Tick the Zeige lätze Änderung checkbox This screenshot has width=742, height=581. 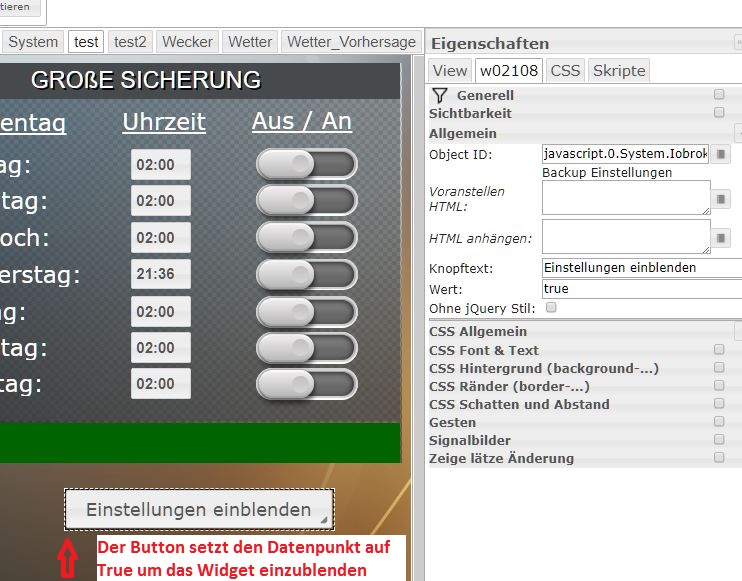(719, 458)
